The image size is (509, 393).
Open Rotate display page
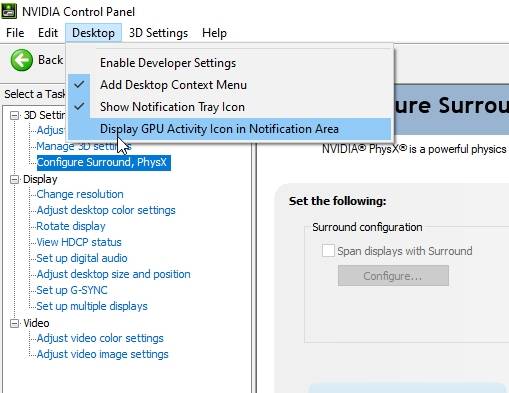pyautogui.click(x=71, y=226)
